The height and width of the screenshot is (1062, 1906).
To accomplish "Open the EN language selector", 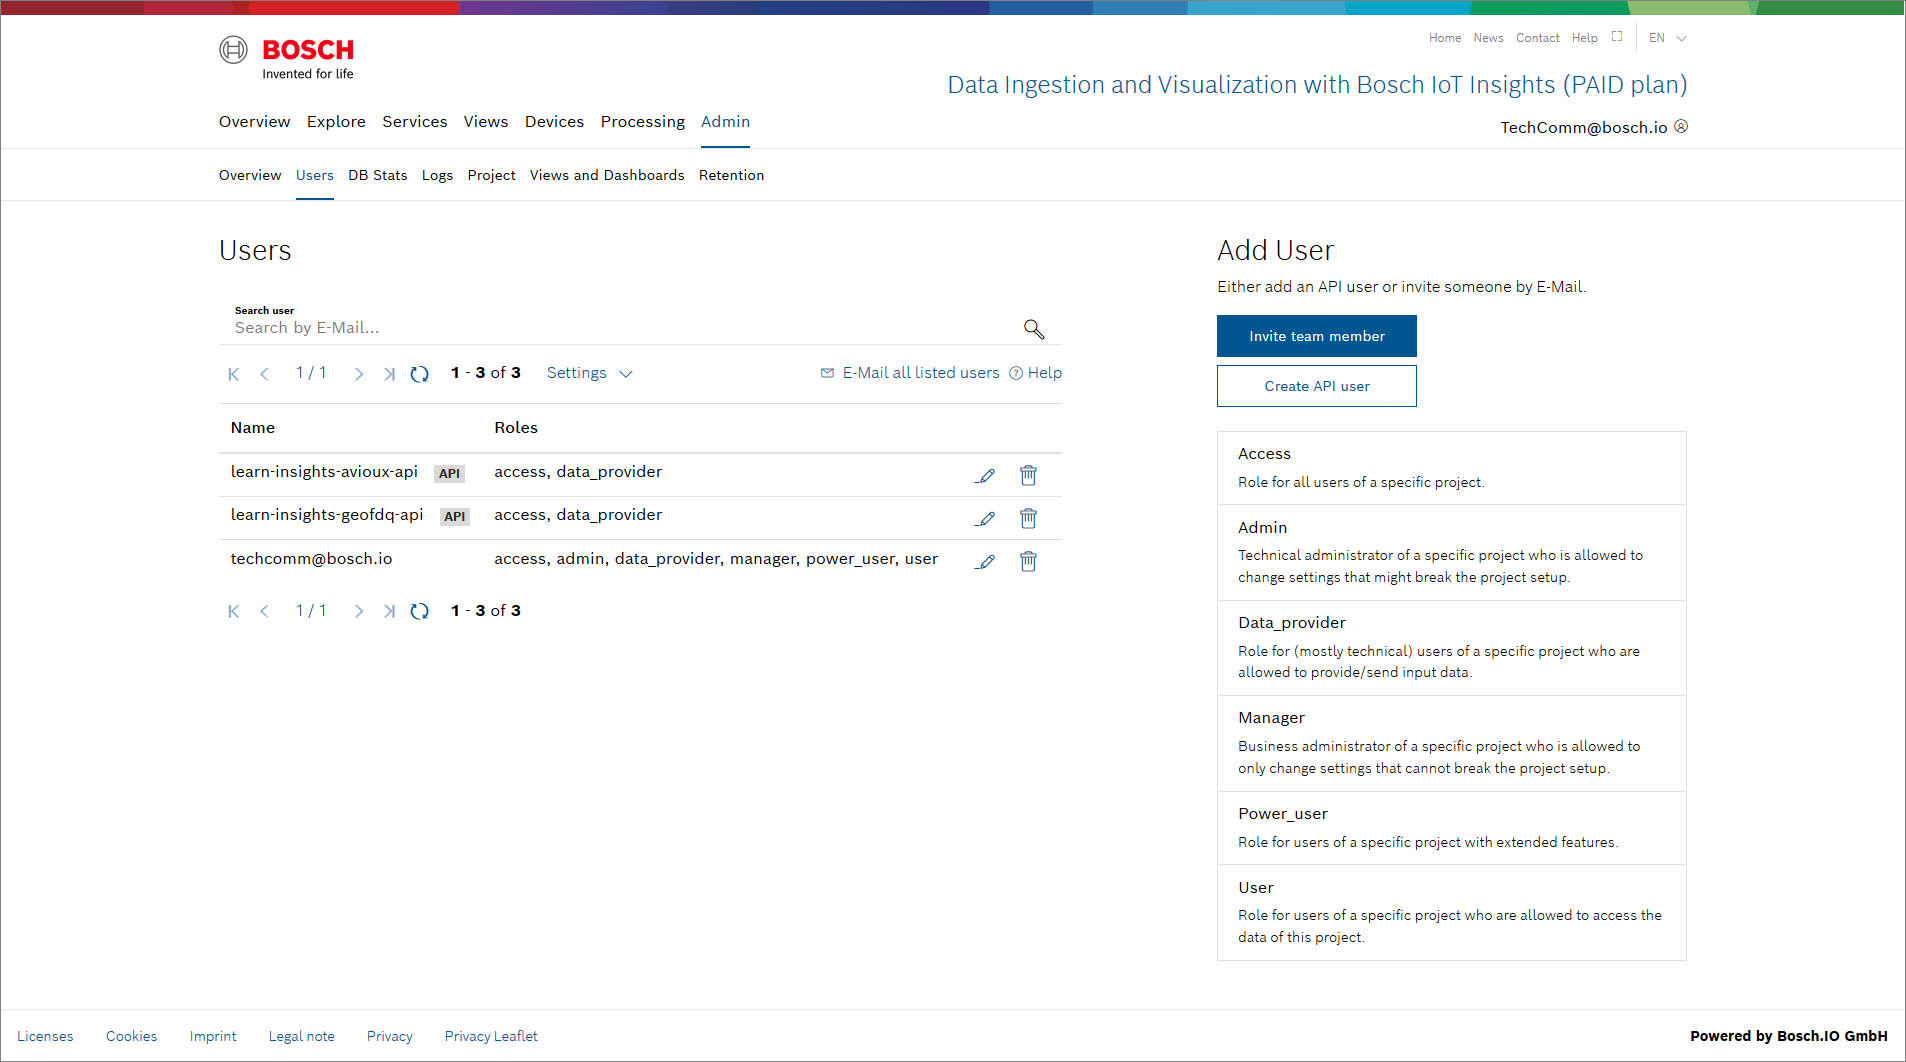I will (1667, 38).
